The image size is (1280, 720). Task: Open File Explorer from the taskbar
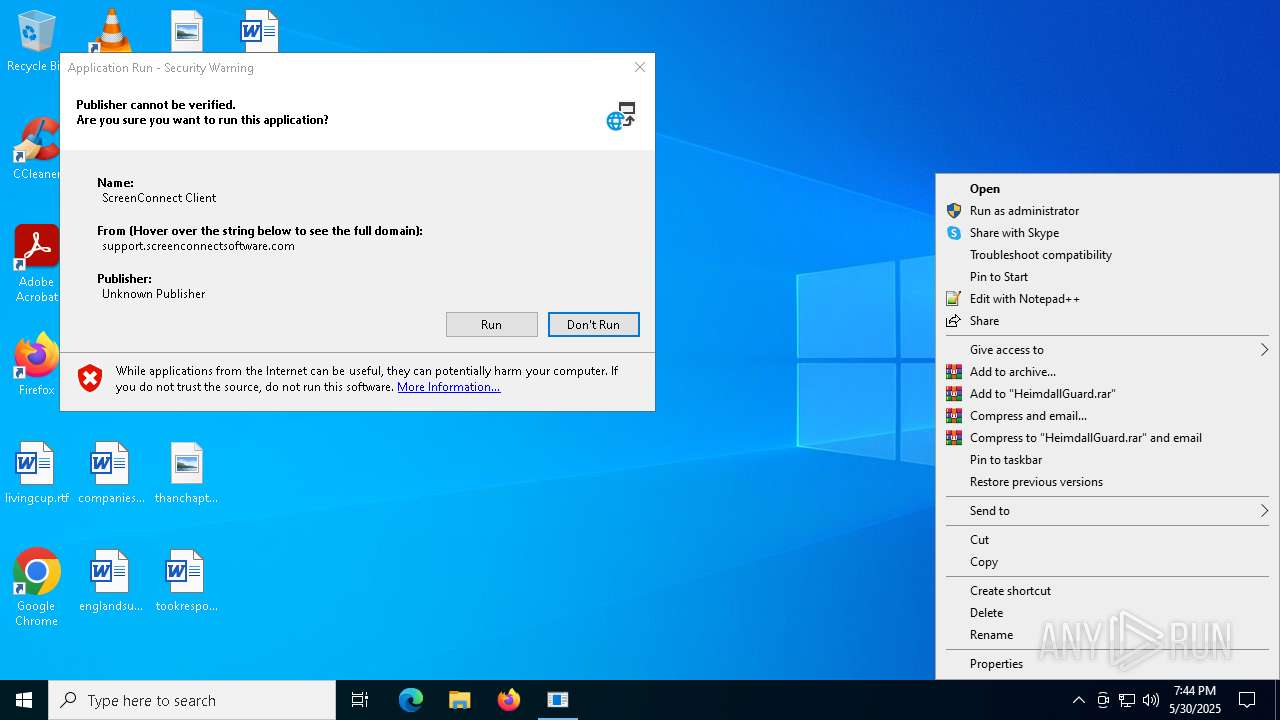(x=459, y=700)
